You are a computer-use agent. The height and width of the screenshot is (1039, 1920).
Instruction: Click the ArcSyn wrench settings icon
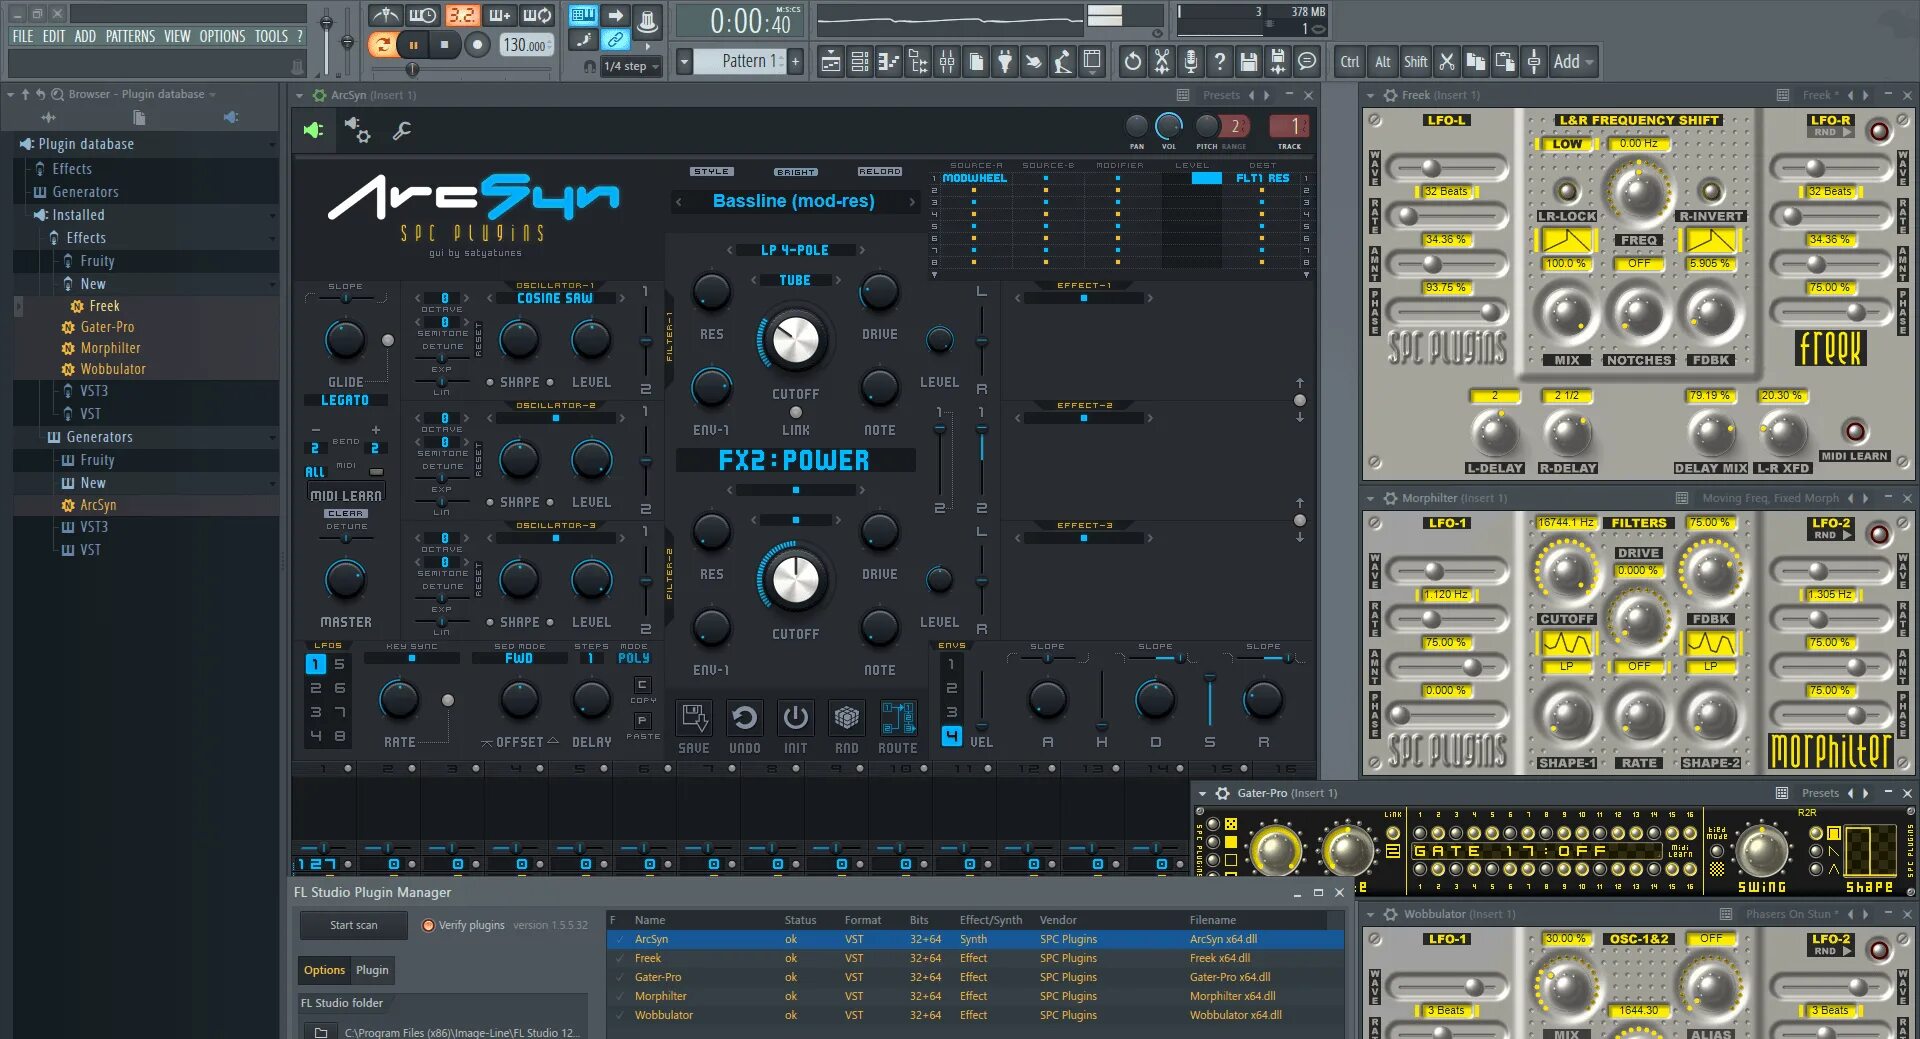[402, 130]
